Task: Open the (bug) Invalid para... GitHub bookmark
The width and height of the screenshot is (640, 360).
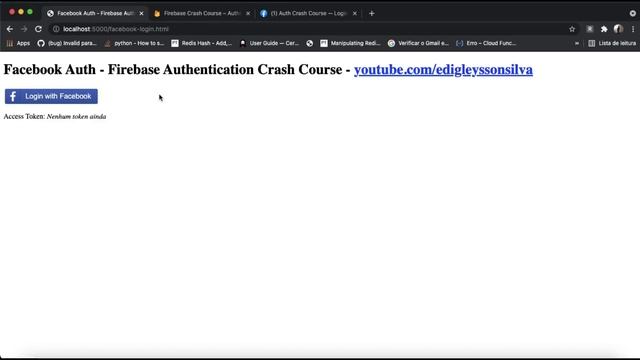Action: 67,43
